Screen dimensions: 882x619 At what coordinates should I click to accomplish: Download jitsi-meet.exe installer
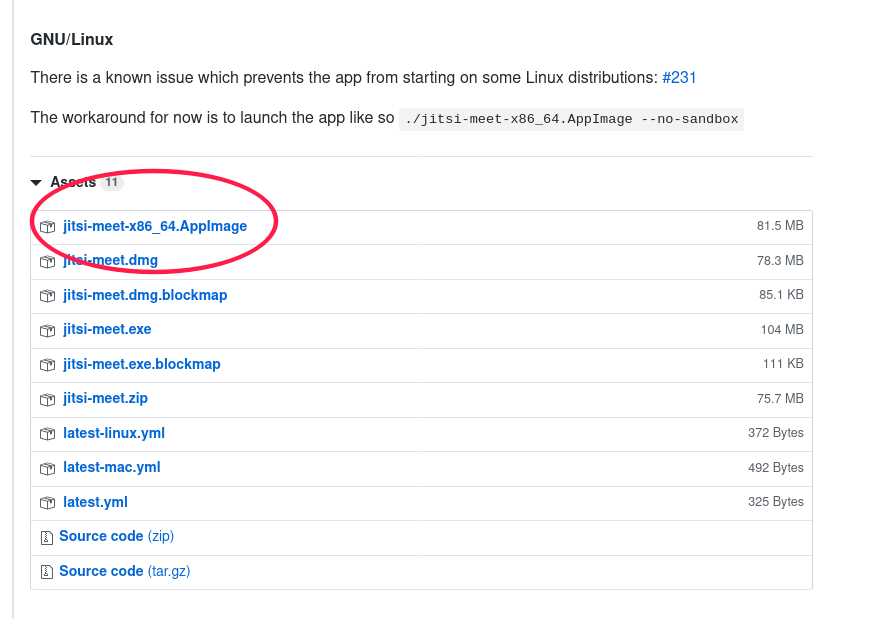pyautogui.click(x=107, y=329)
